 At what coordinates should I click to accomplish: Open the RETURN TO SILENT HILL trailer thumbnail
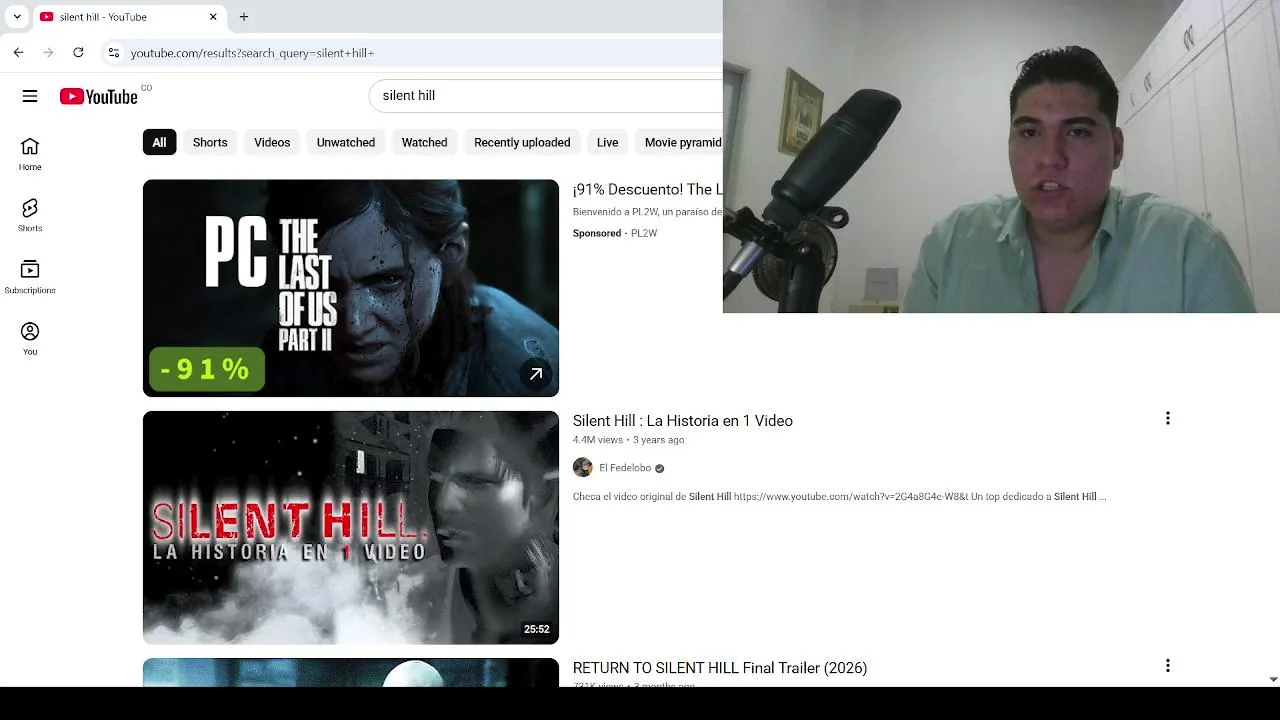[x=351, y=672]
